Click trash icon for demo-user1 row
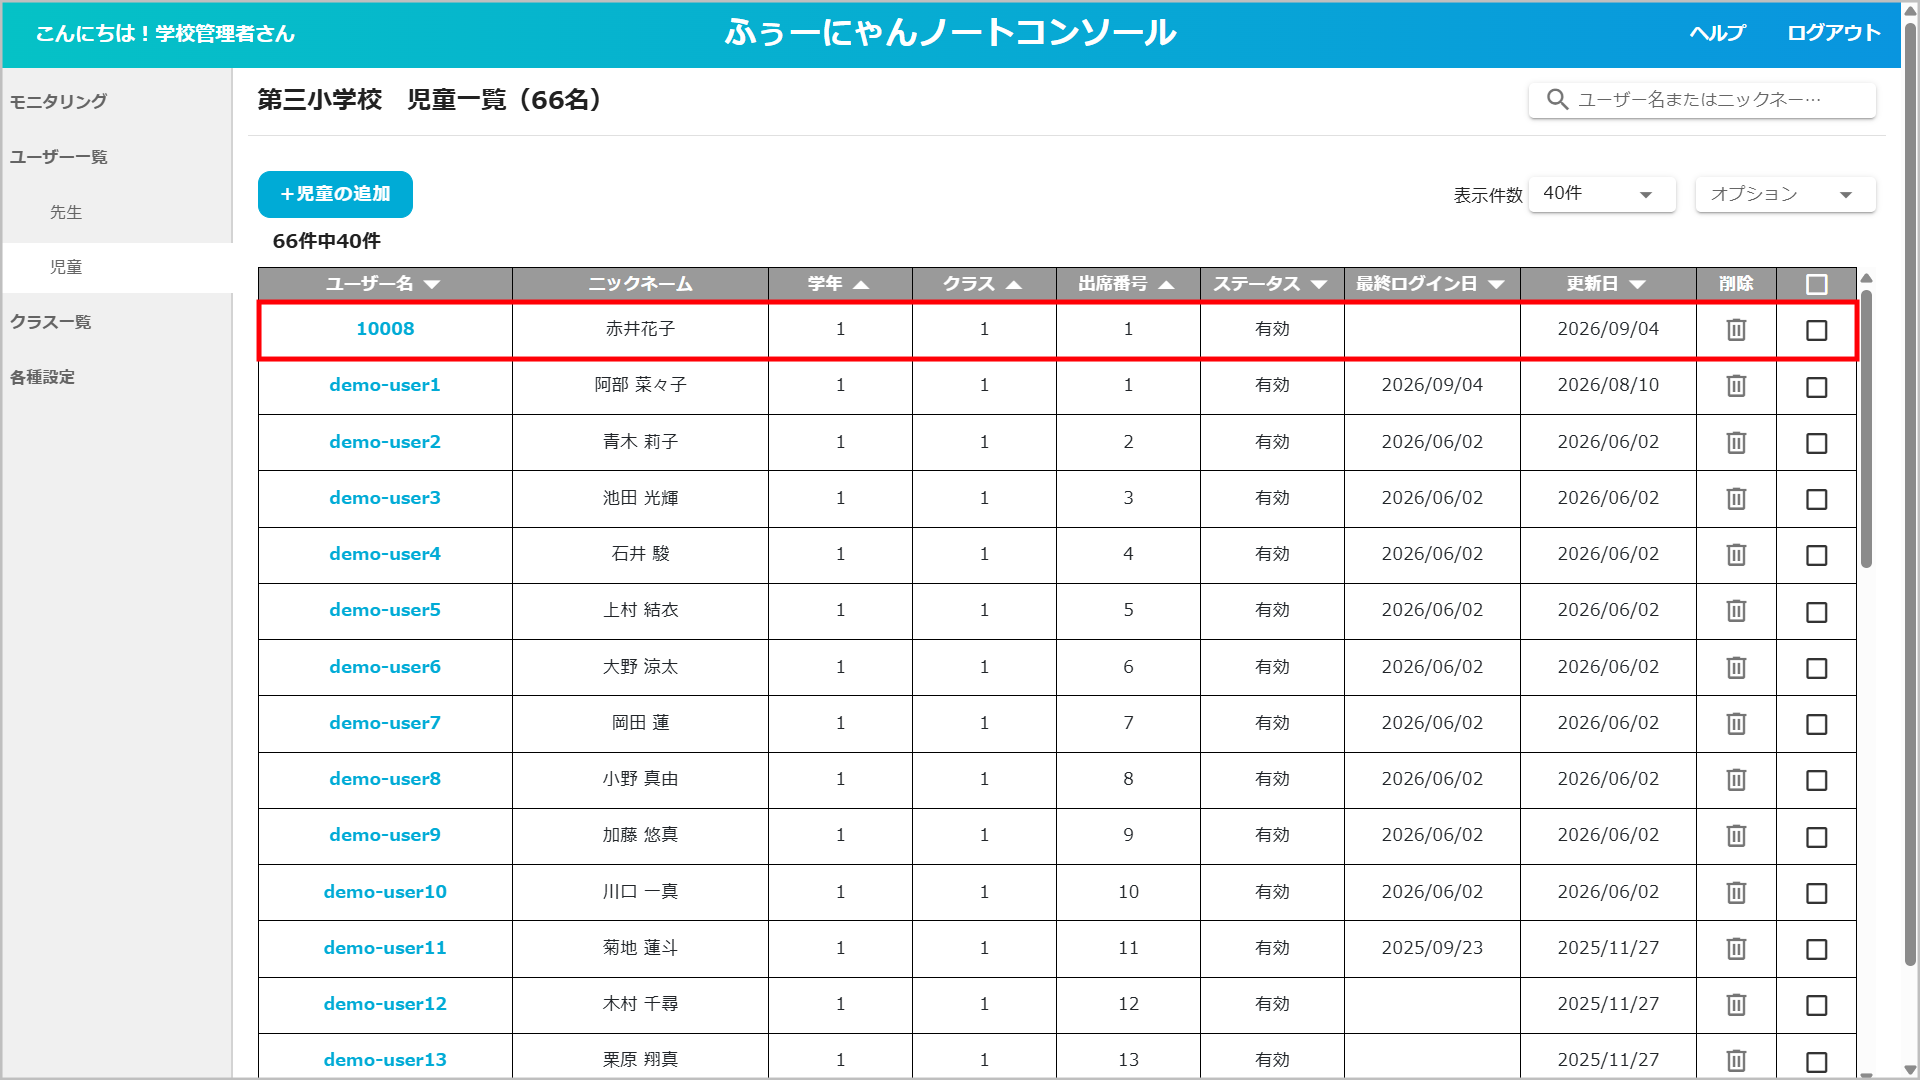Image resolution: width=1920 pixels, height=1080 pixels. tap(1736, 385)
